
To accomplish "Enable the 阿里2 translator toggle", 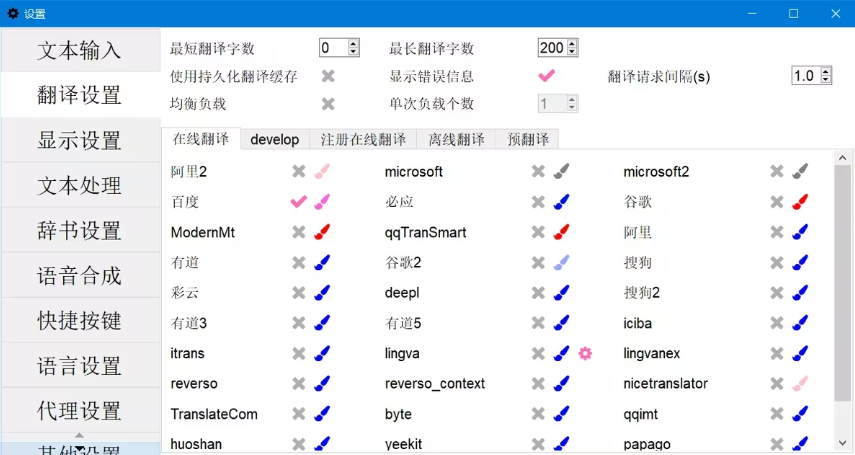I will (298, 172).
